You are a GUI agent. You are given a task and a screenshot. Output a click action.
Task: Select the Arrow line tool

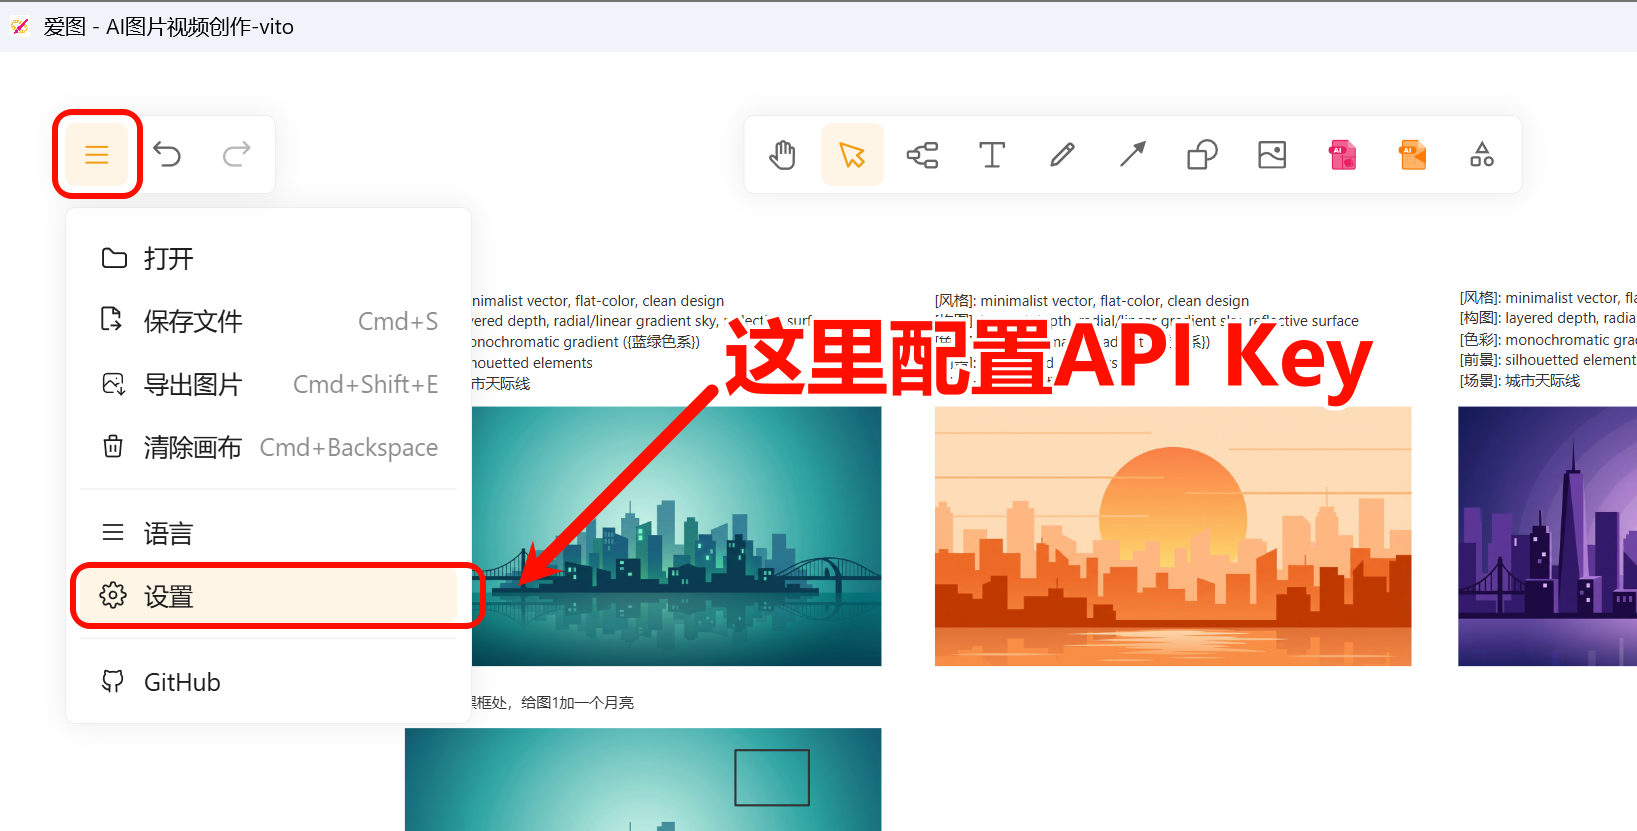coord(1132,155)
